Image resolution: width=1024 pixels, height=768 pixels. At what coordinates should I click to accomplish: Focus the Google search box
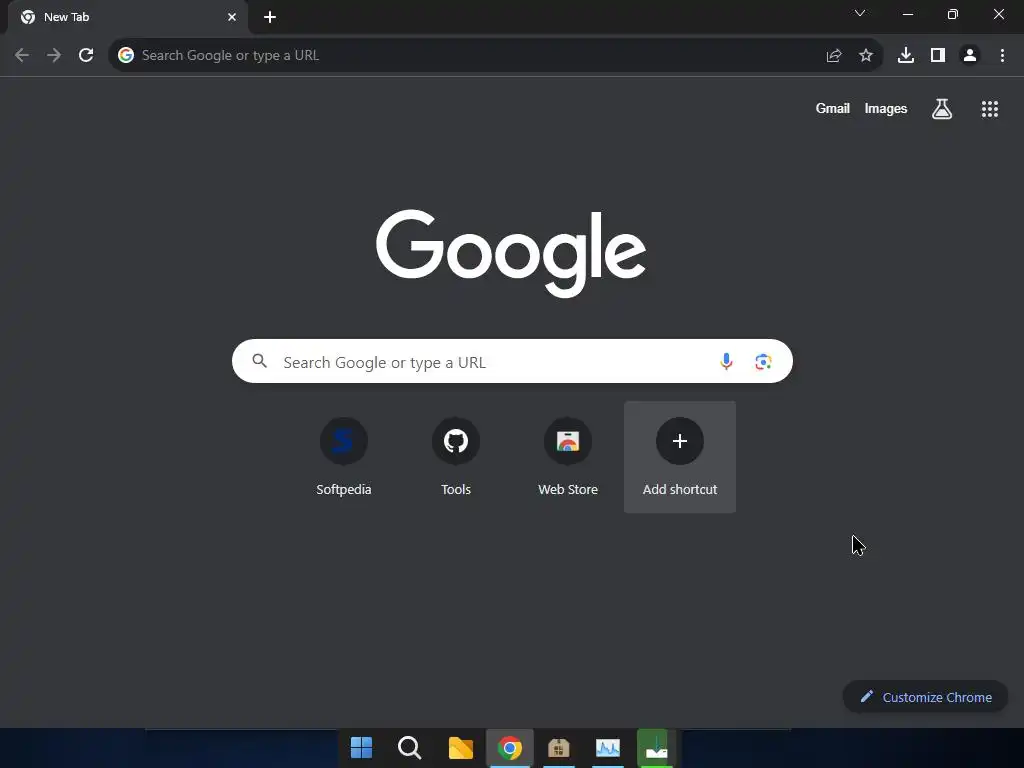(512, 361)
